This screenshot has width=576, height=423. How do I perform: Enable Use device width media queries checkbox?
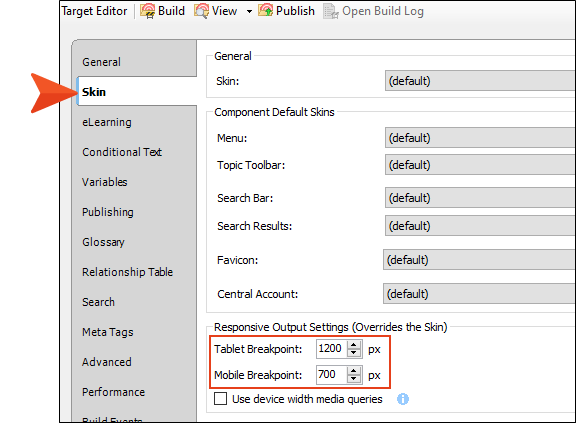tap(220, 399)
